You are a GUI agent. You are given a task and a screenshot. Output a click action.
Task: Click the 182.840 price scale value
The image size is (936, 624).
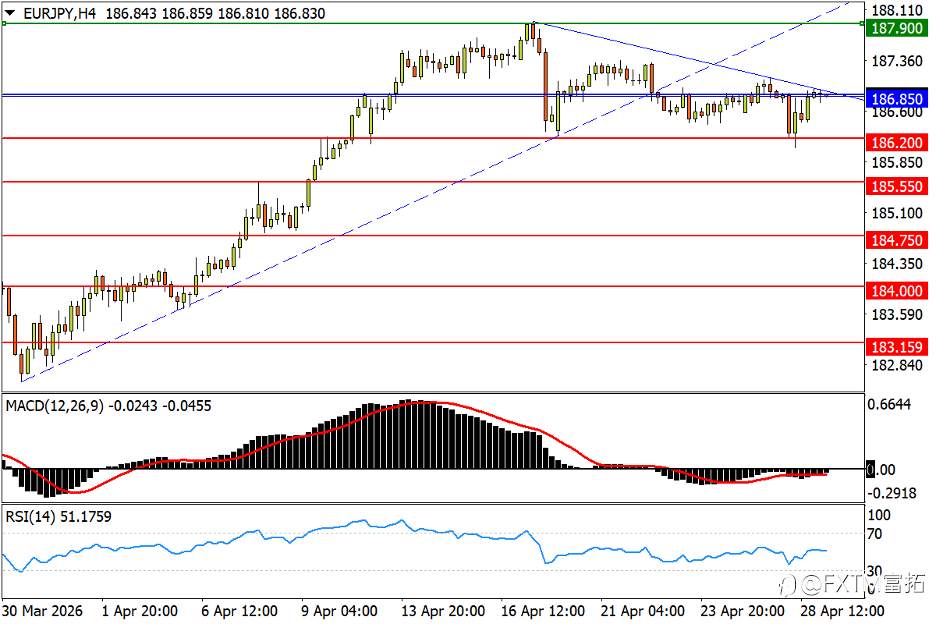897,365
